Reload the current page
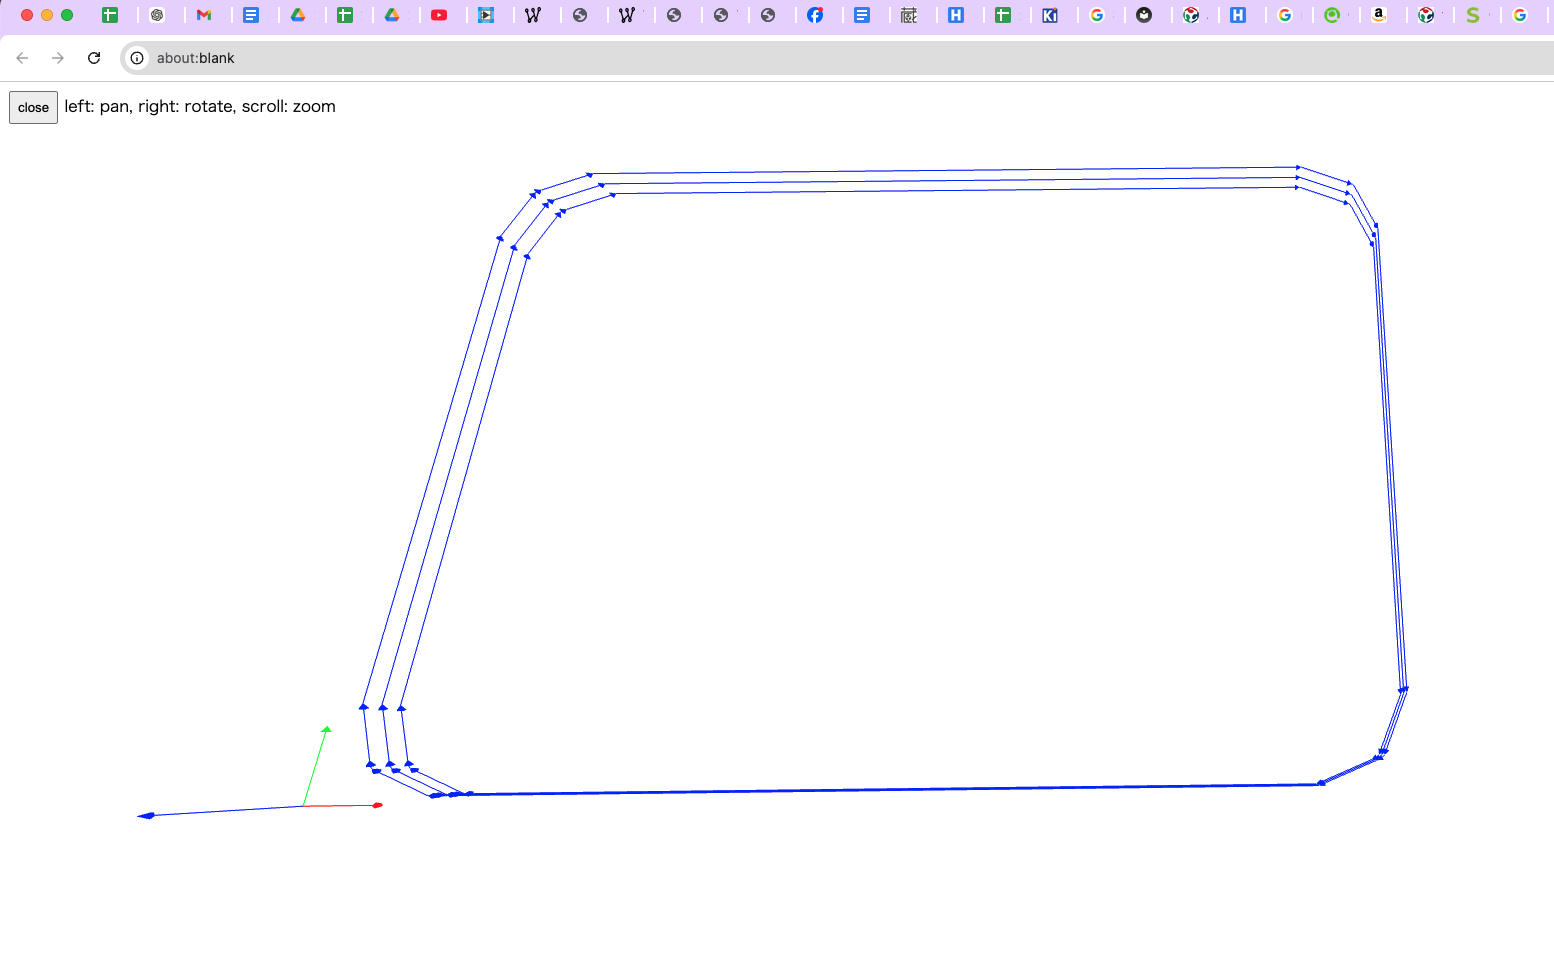 94,58
